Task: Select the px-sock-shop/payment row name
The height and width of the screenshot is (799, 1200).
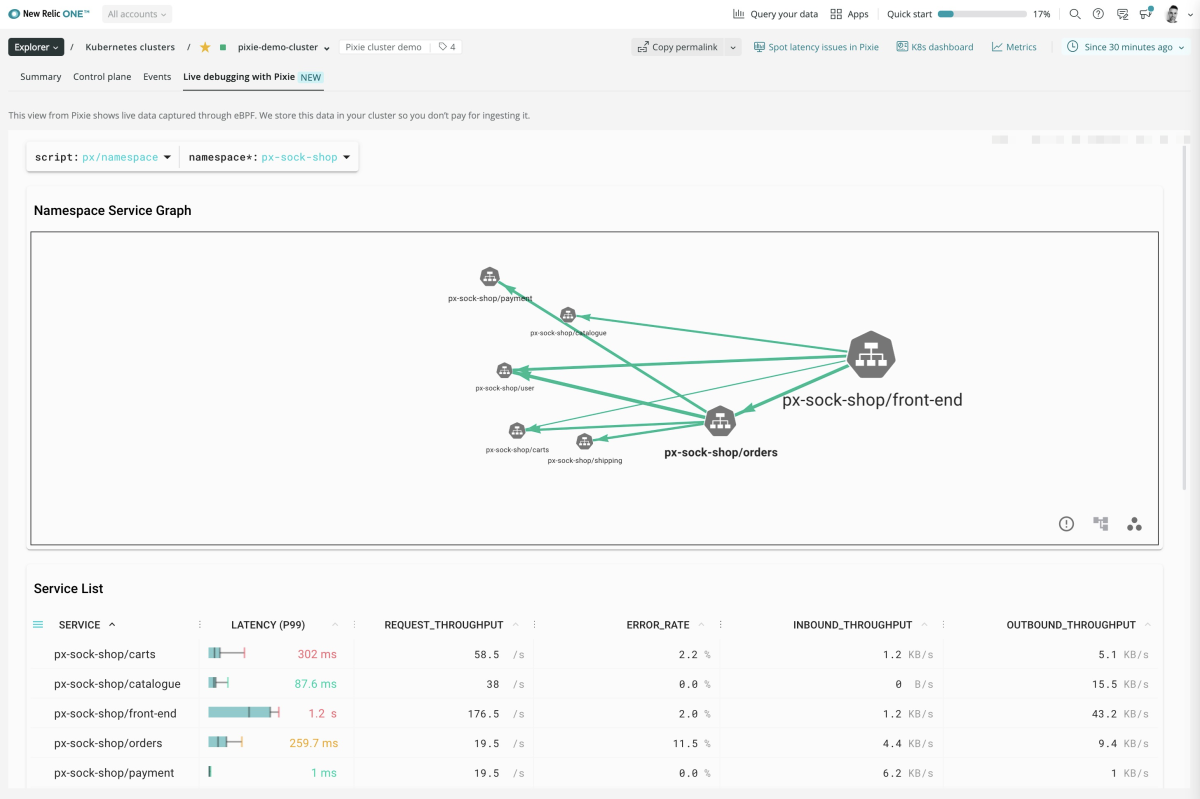Action: point(114,773)
